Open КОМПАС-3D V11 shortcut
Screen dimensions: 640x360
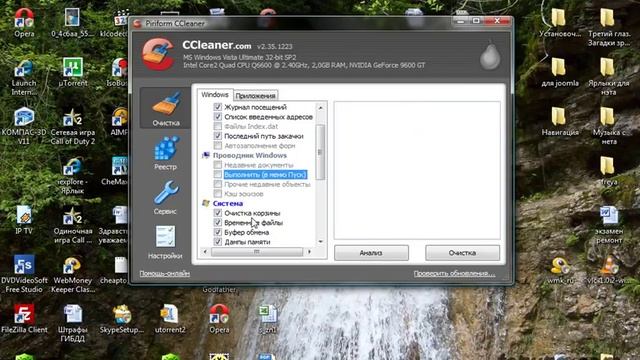(x=24, y=126)
